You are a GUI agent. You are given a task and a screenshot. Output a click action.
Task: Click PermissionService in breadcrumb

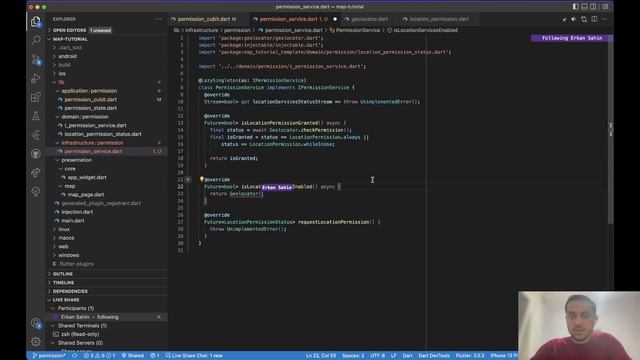click(x=355, y=30)
